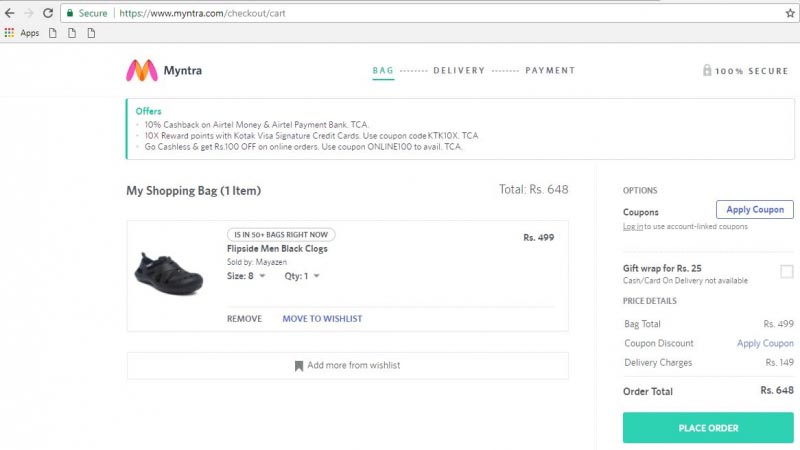Click the Go Cashless ONLINE100 offer text
The width and height of the screenshot is (800, 450).
[x=303, y=147]
